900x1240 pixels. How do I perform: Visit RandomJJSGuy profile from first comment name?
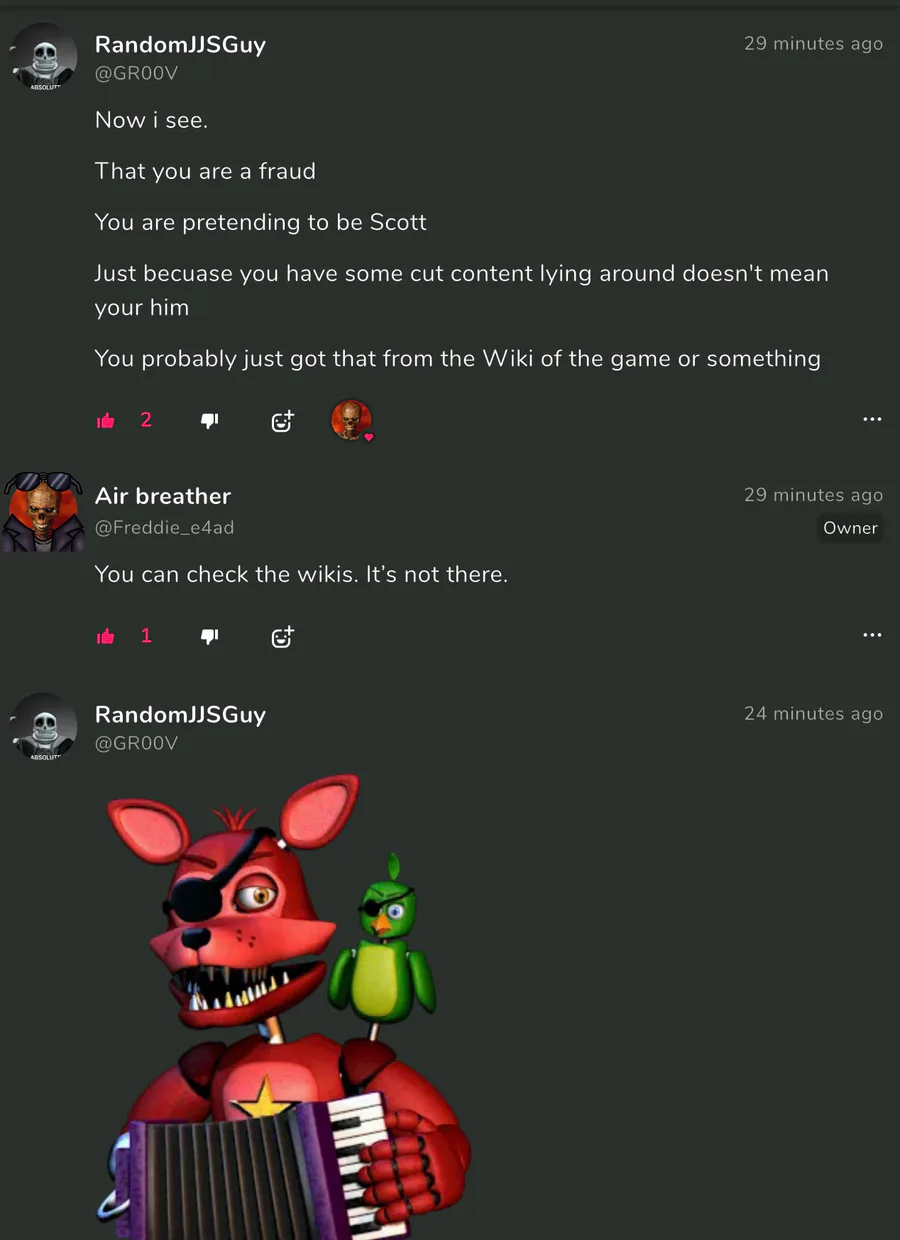[180, 45]
